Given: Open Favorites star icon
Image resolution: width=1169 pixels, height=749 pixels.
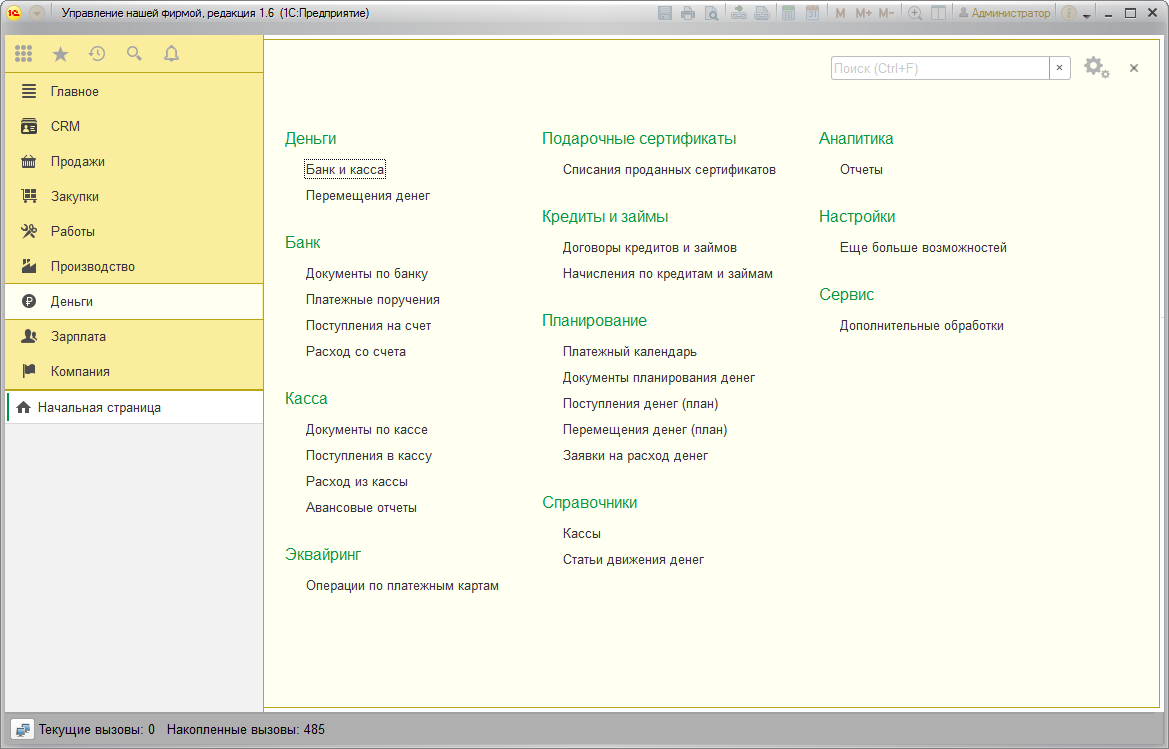Looking at the screenshot, I should click(x=60, y=54).
